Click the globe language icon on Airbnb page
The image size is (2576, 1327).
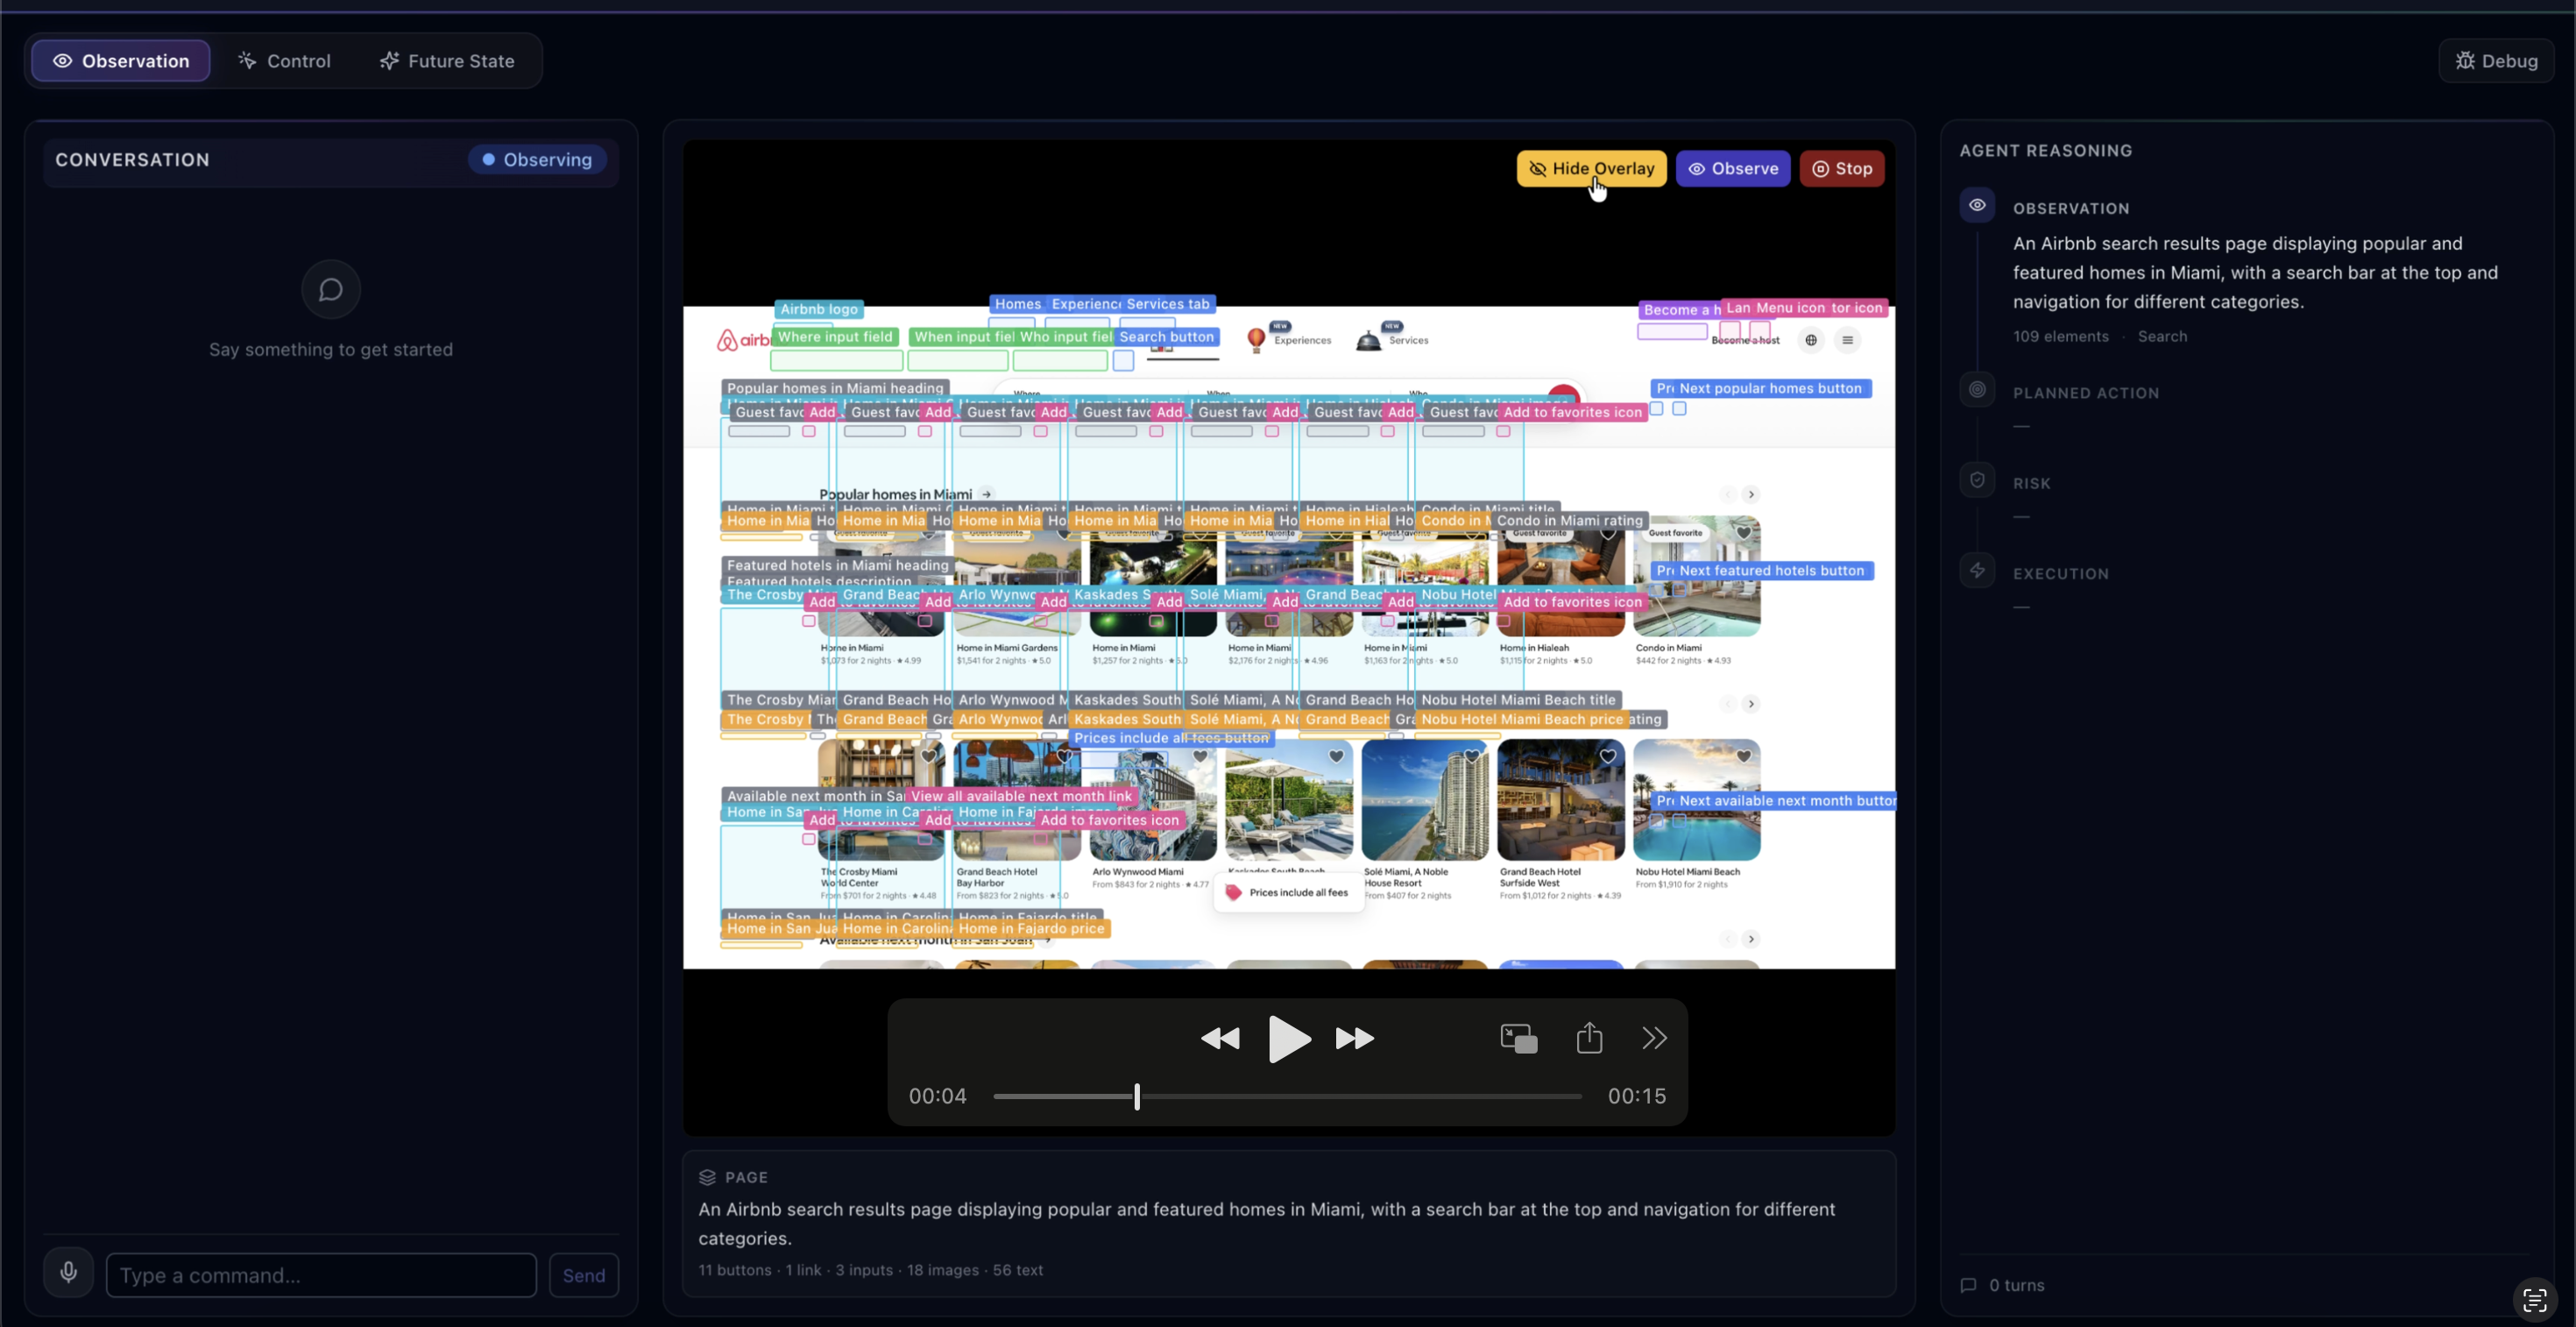1811,340
